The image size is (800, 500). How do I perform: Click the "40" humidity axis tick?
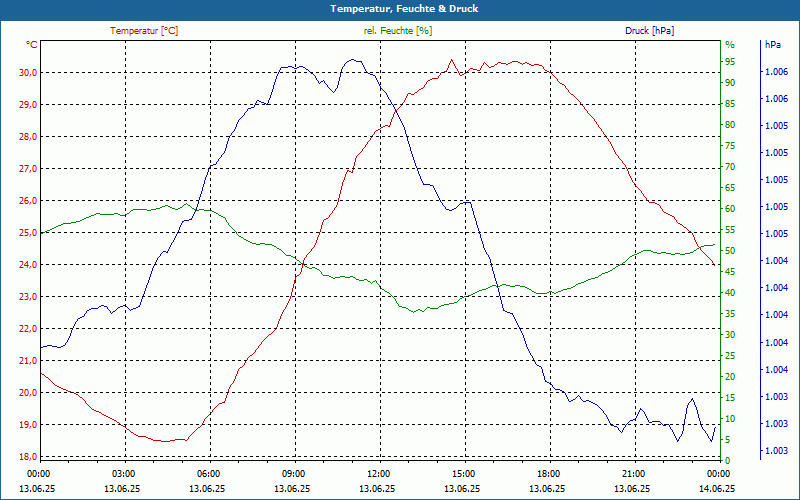click(730, 293)
